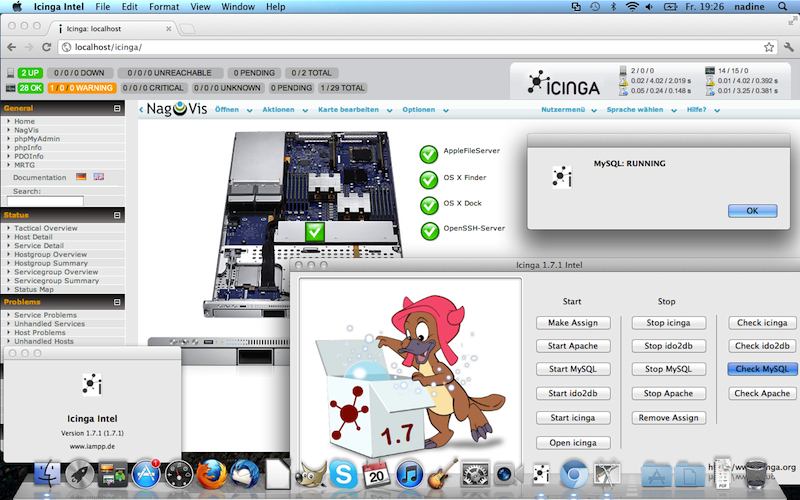Expand Karte bearbeiten menu
Image resolution: width=800 pixels, height=500 pixels.
[355, 110]
